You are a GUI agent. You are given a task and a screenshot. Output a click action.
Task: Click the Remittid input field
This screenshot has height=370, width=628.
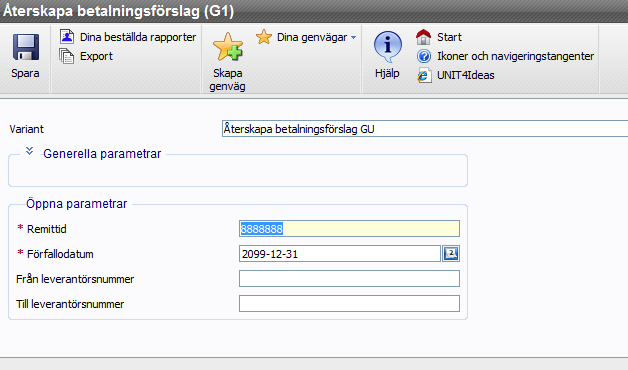click(x=349, y=229)
